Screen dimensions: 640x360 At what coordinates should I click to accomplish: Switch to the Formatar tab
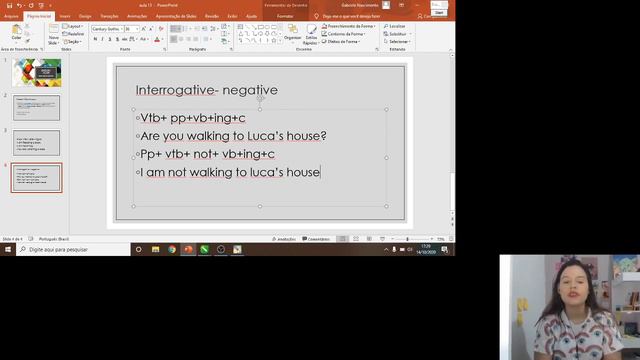pos(285,16)
